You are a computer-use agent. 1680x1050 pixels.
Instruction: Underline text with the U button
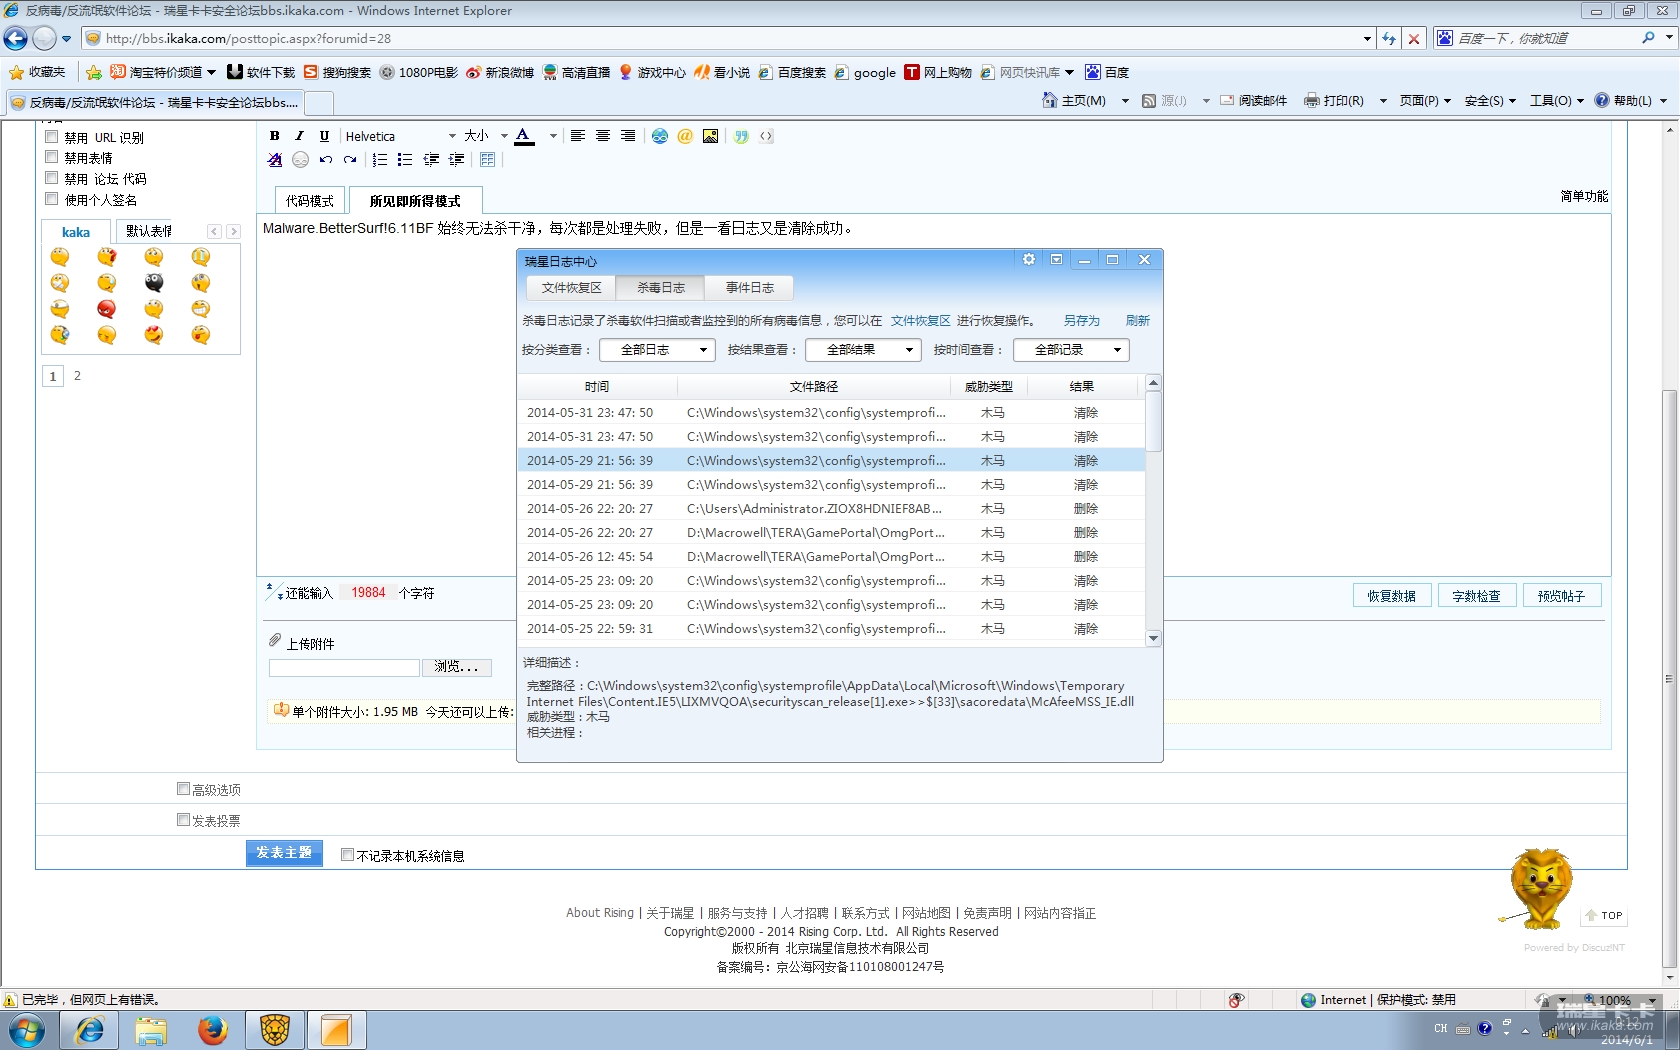(x=324, y=136)
